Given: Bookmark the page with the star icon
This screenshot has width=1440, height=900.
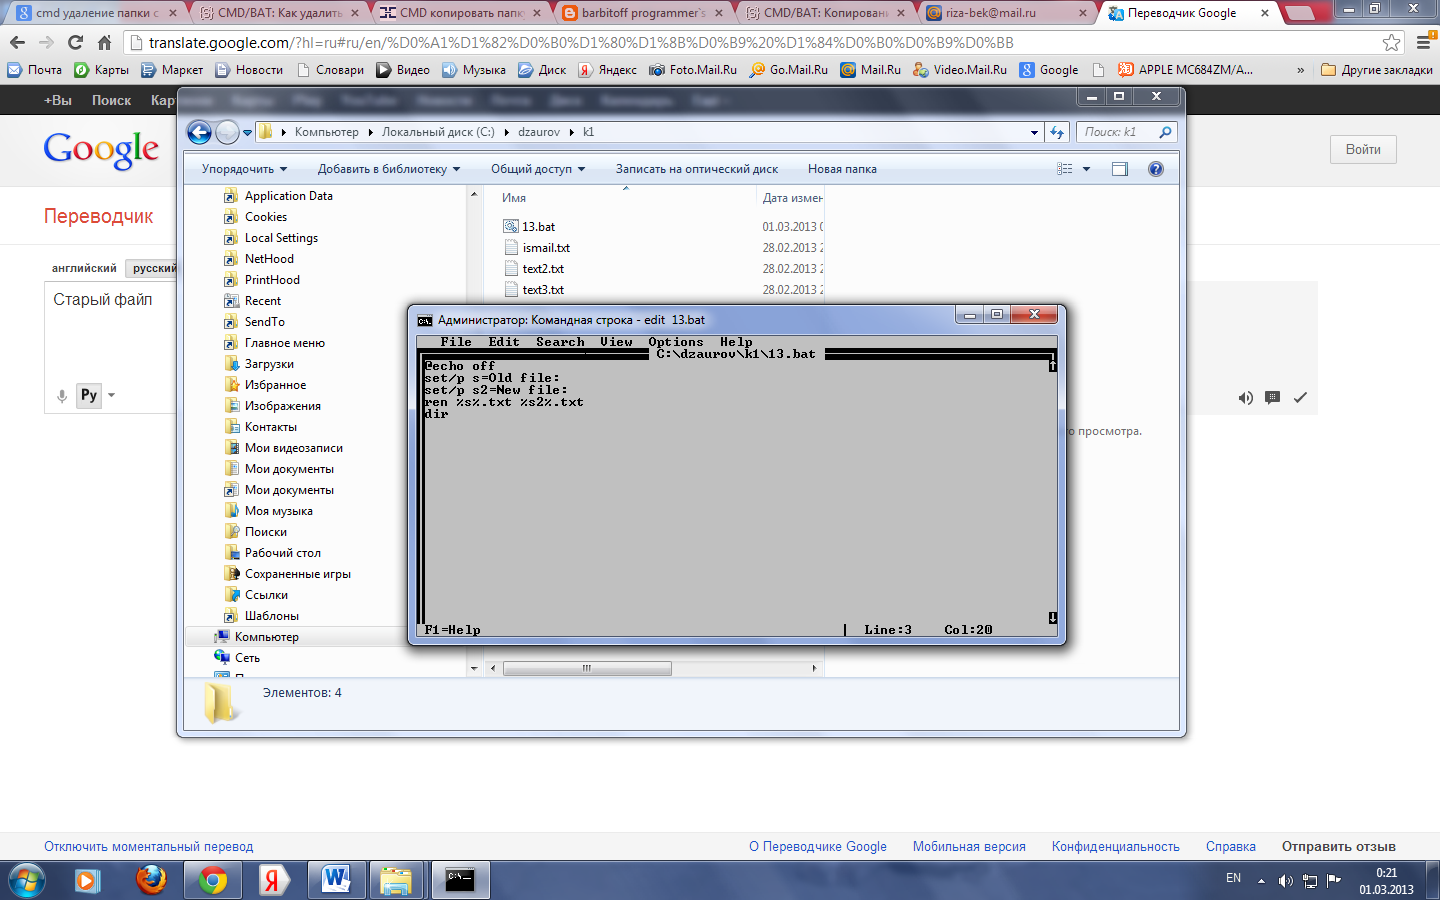Looking at the screenshot, I should point(1391,43).
